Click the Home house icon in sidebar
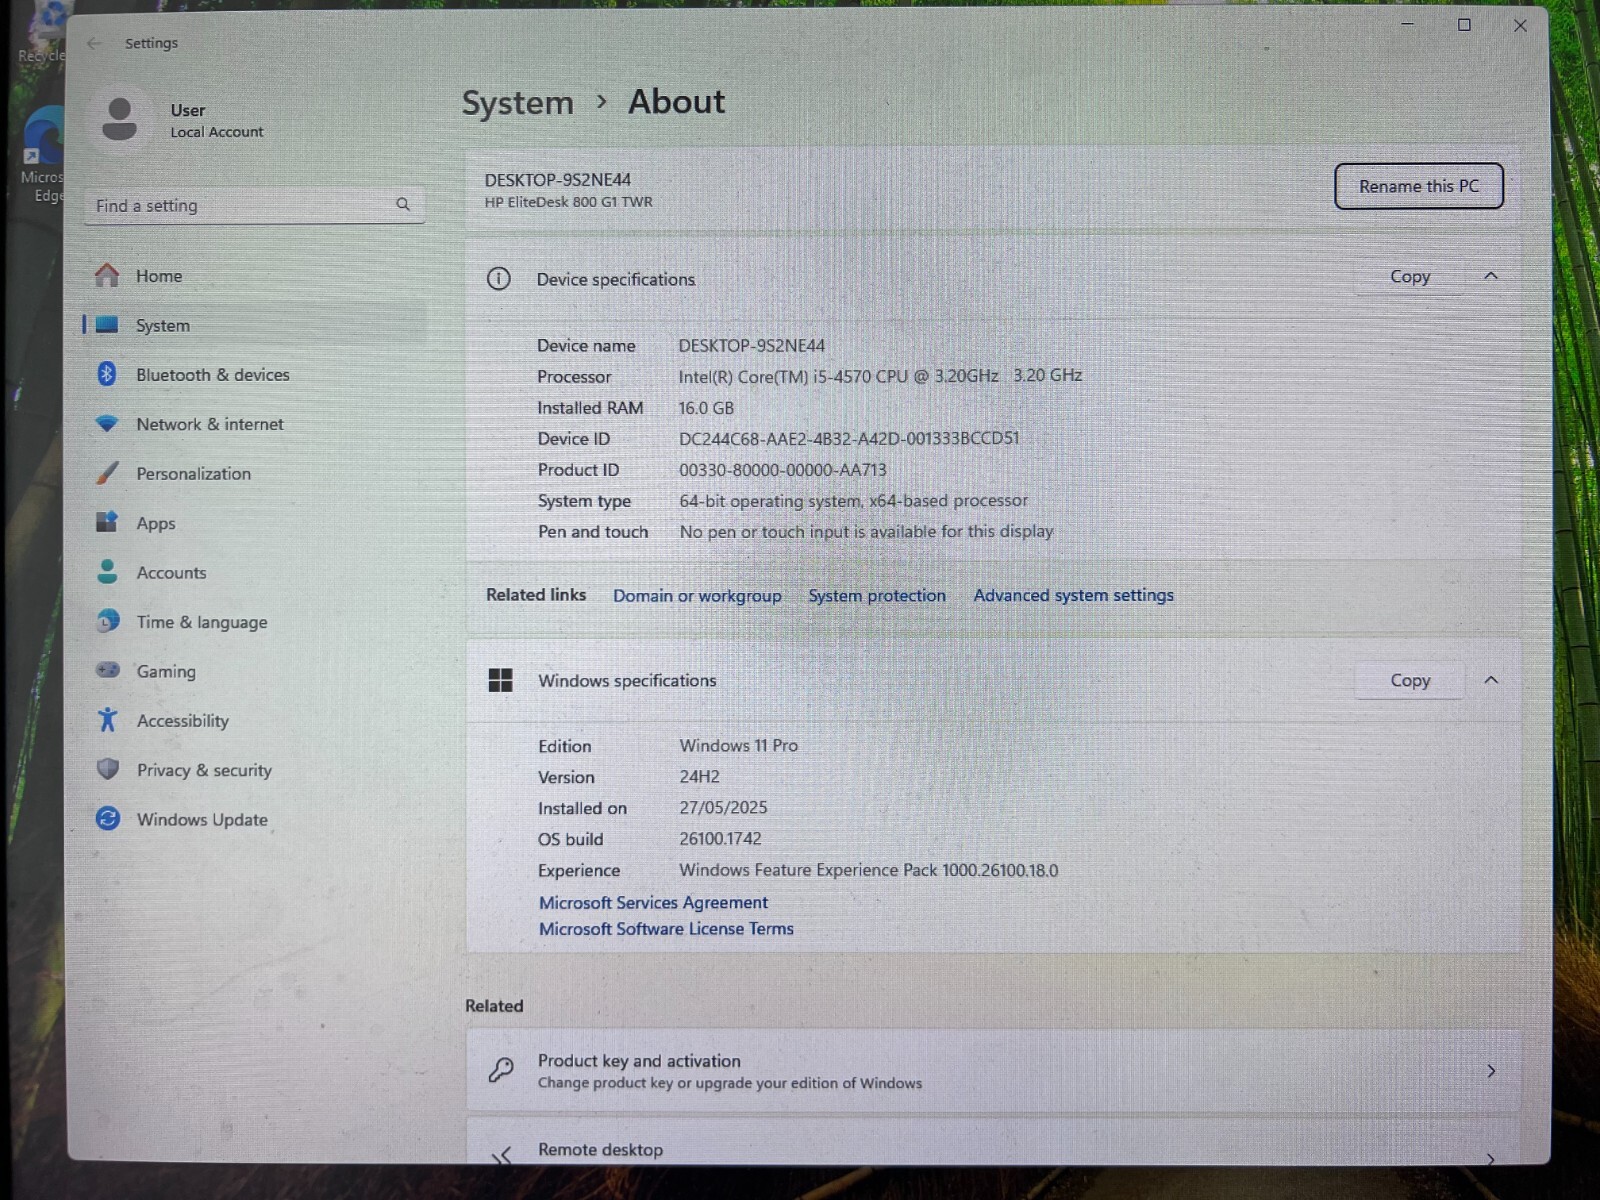1600x1200 pixels. coord(107,275)
